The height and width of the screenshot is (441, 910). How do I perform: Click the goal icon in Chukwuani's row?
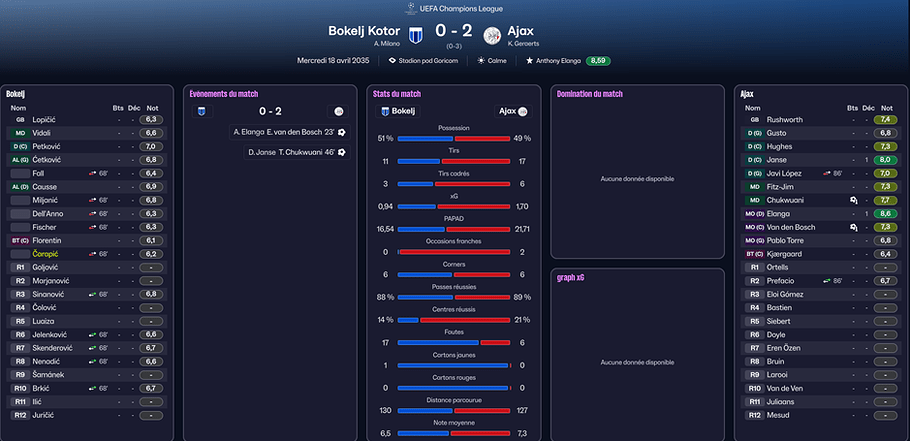click(x=853, y=200)
